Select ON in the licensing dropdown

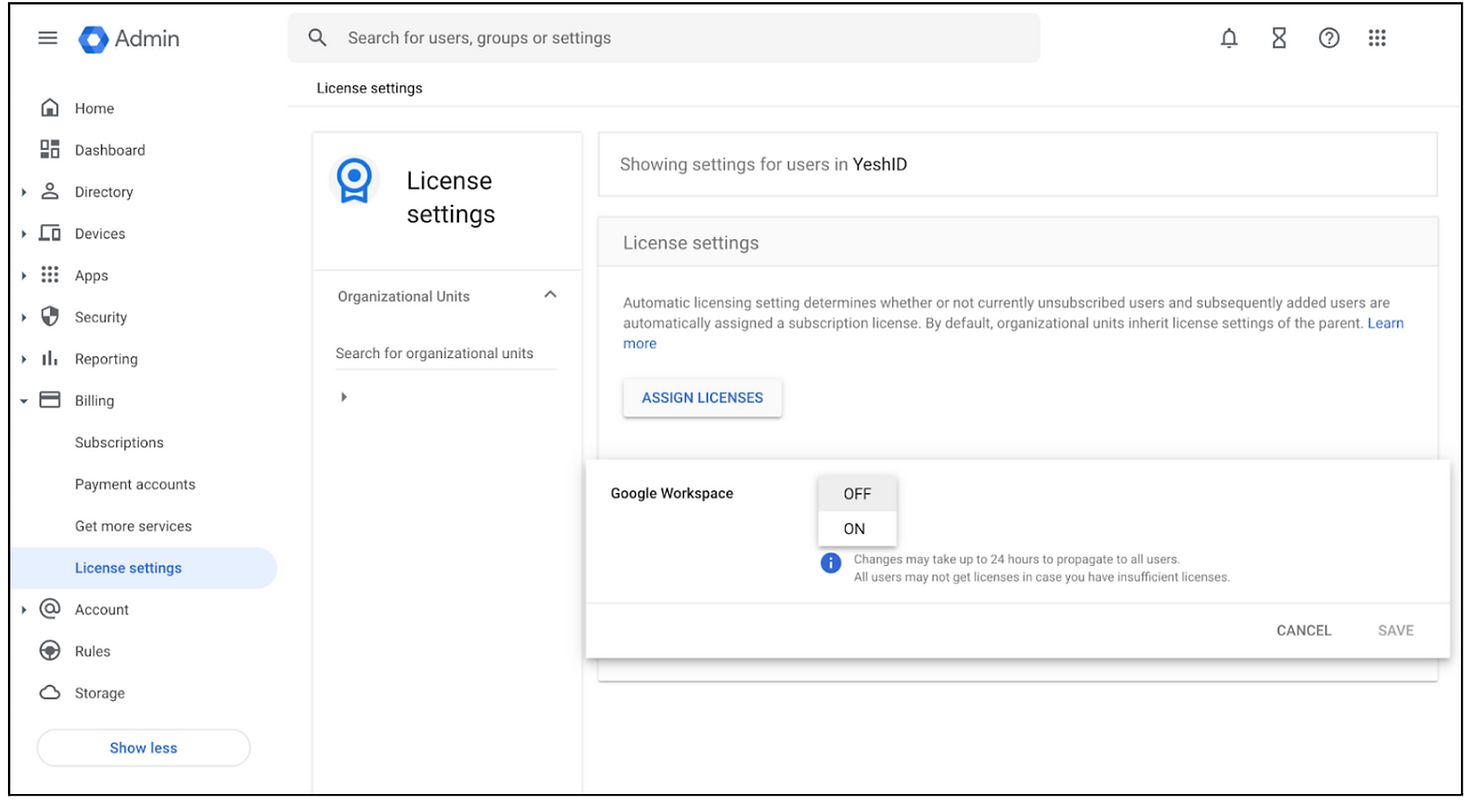857,529
